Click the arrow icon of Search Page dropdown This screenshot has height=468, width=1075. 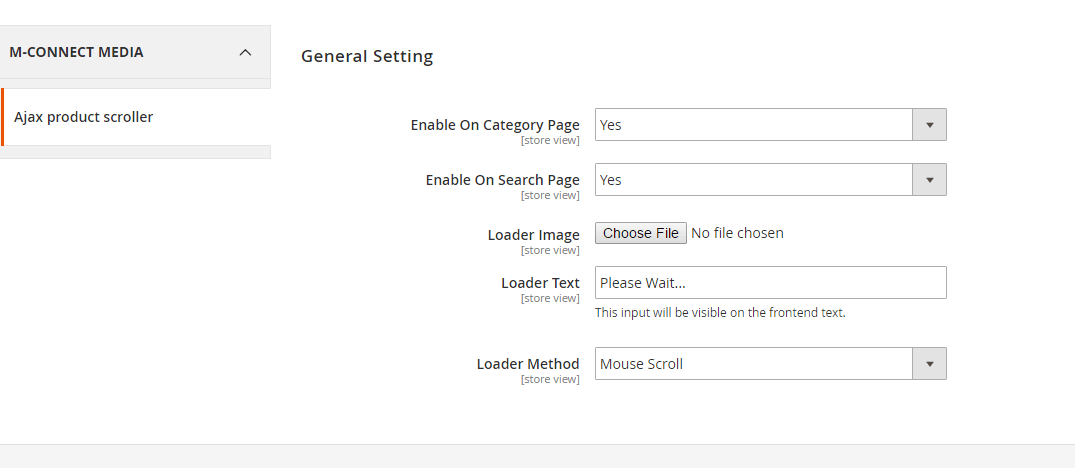point(929,180)
